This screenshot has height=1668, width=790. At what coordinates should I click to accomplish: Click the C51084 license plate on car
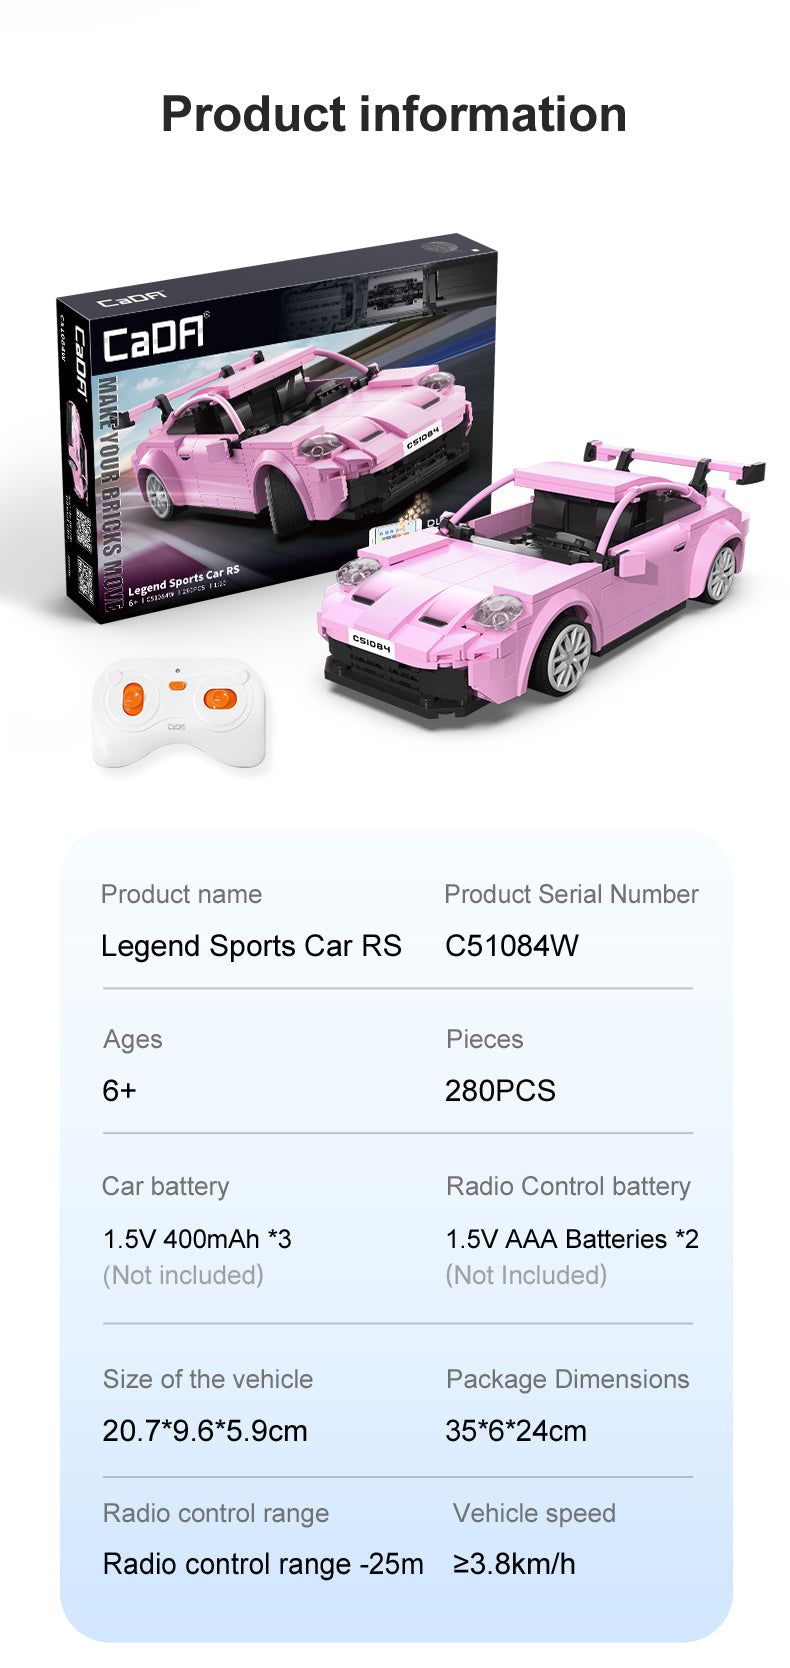click(x=372, y=645)
